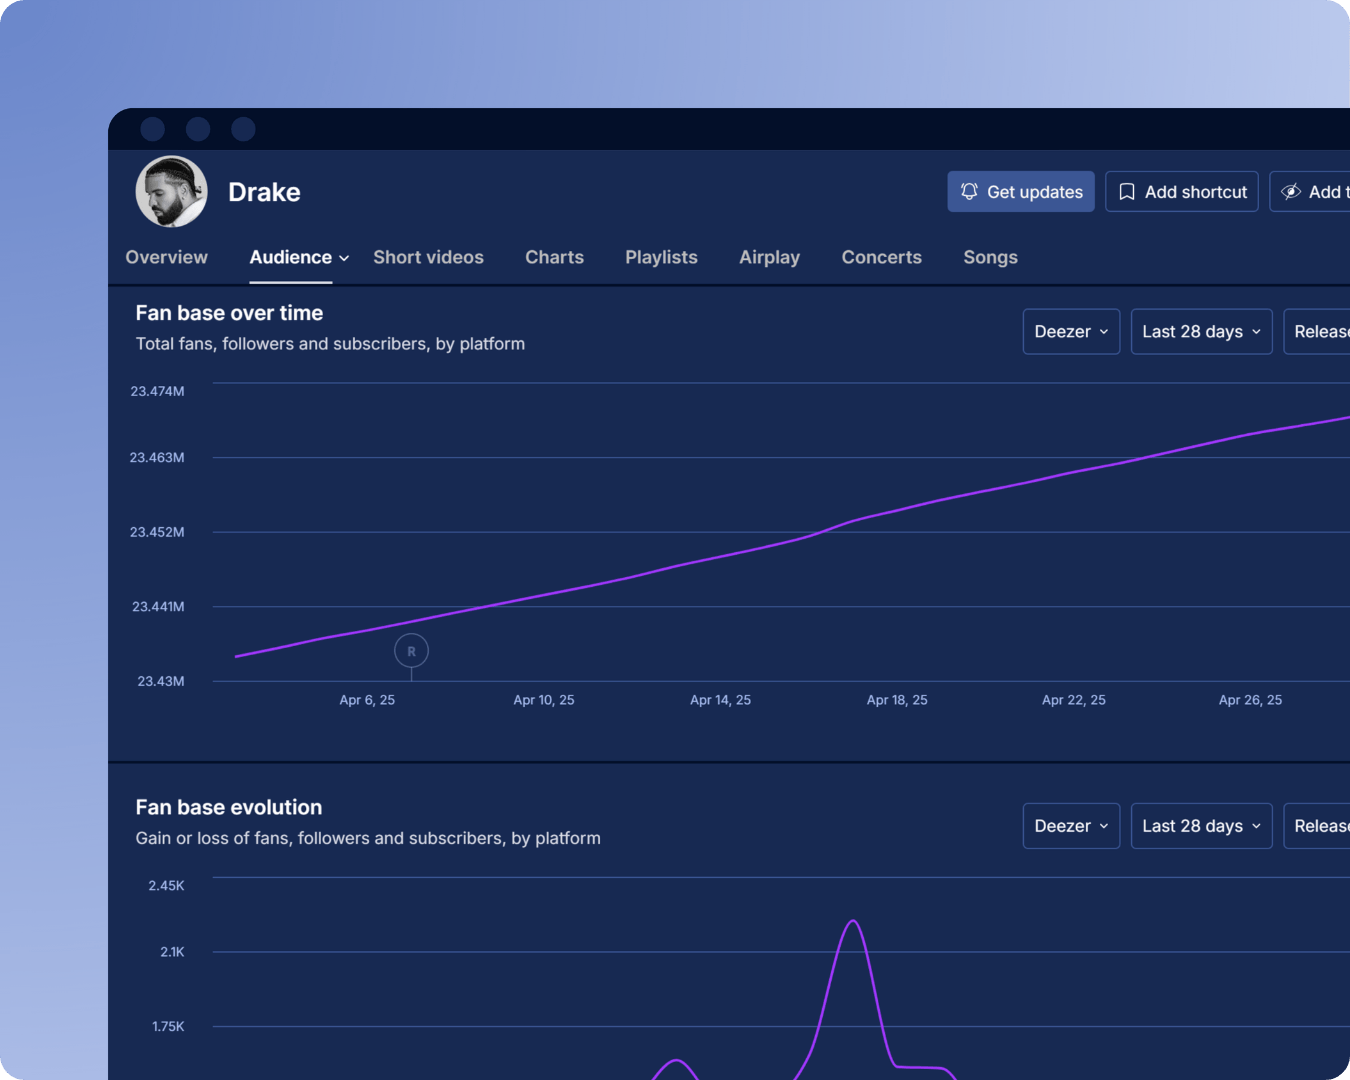
Task: Click the eye icon beside Add
Action: 1291,191
